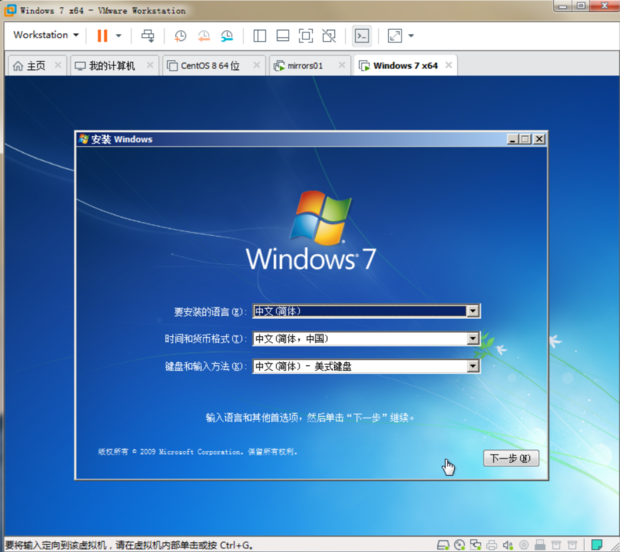Screen dimensions: 620x552
Task: Revert to the previous snapshot icon
Action: coord(204,36)
